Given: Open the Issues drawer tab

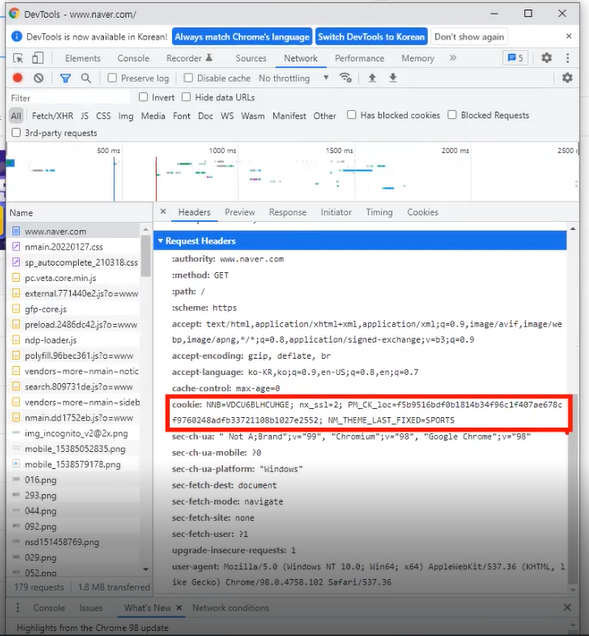Looking at the screenshot, I should coord(91,608).
